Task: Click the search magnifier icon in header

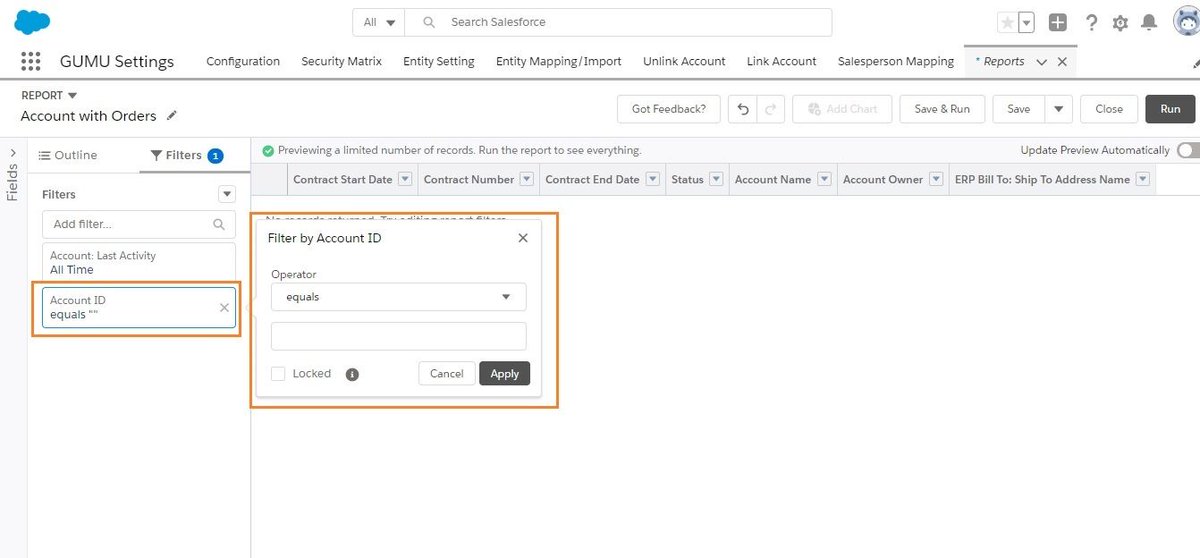Action: [429, 22]
